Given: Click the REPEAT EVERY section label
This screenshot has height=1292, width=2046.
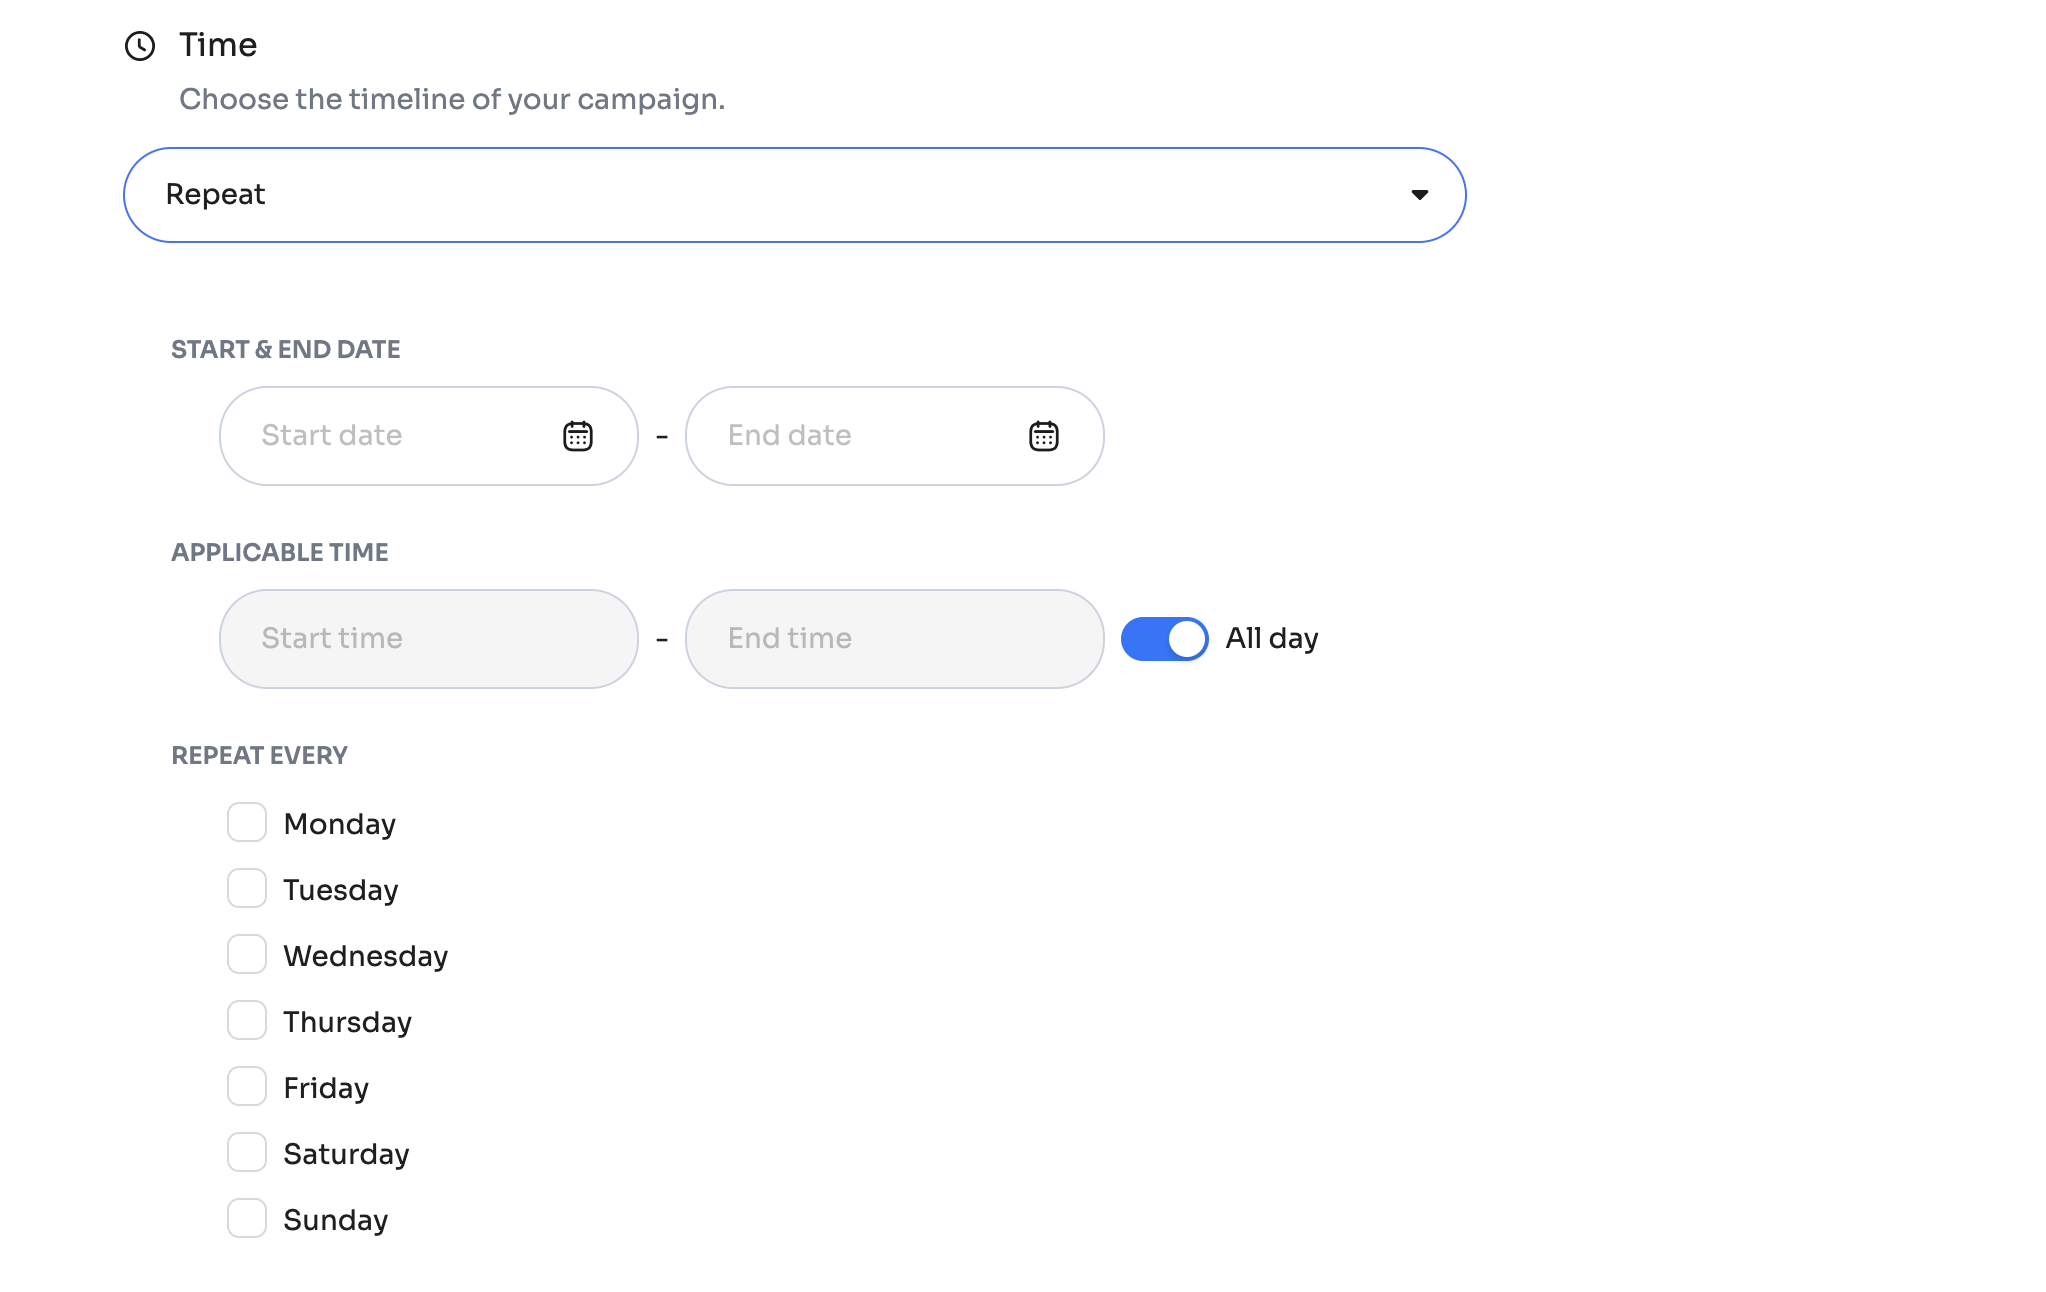Looking at the screenshot, I should [x=259, y=756].
